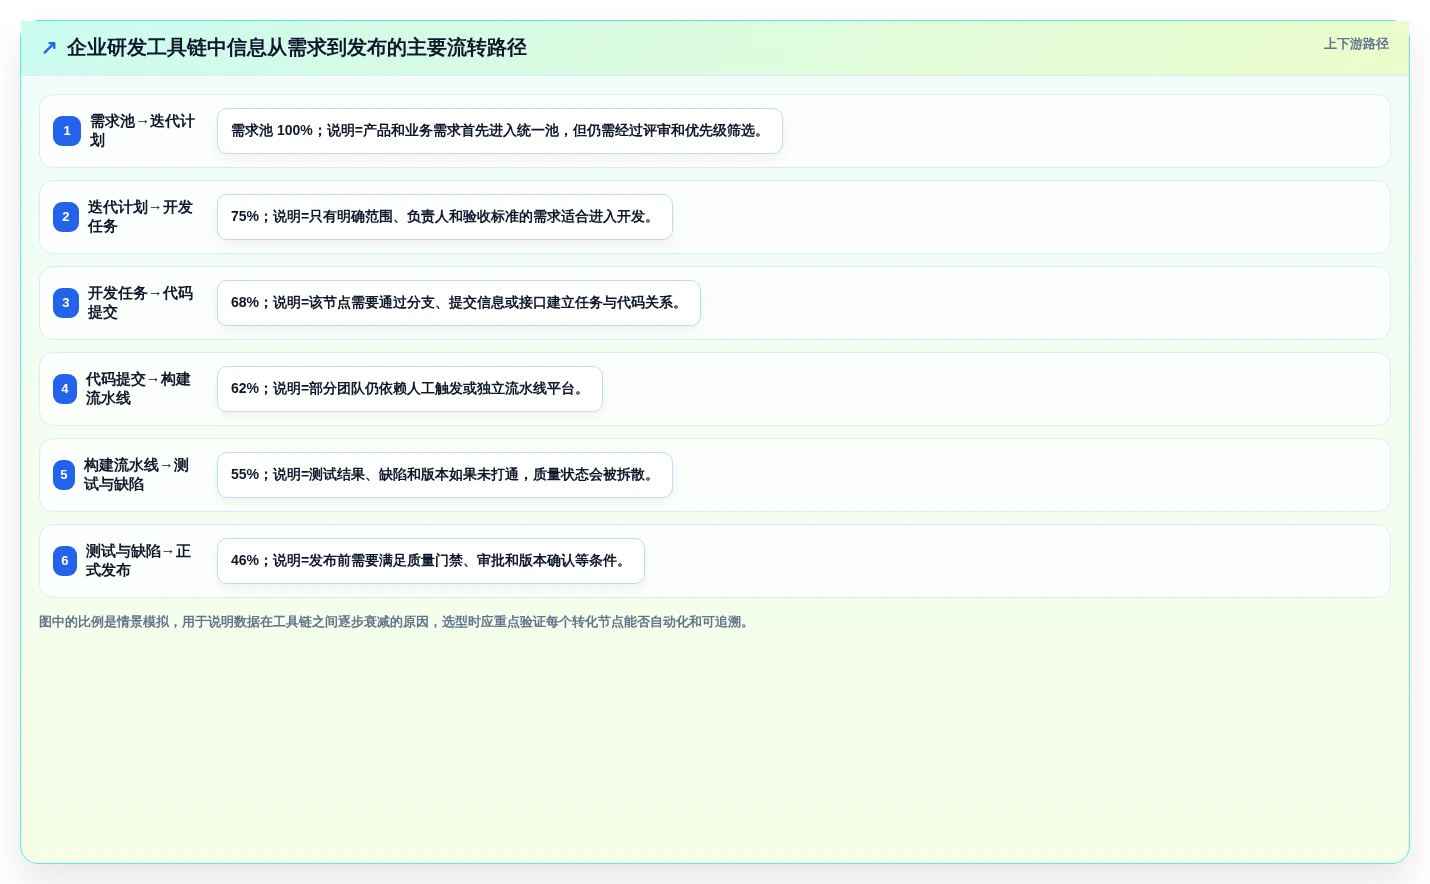
Task: Click step number badge 1
Action: tap(67, 131)
